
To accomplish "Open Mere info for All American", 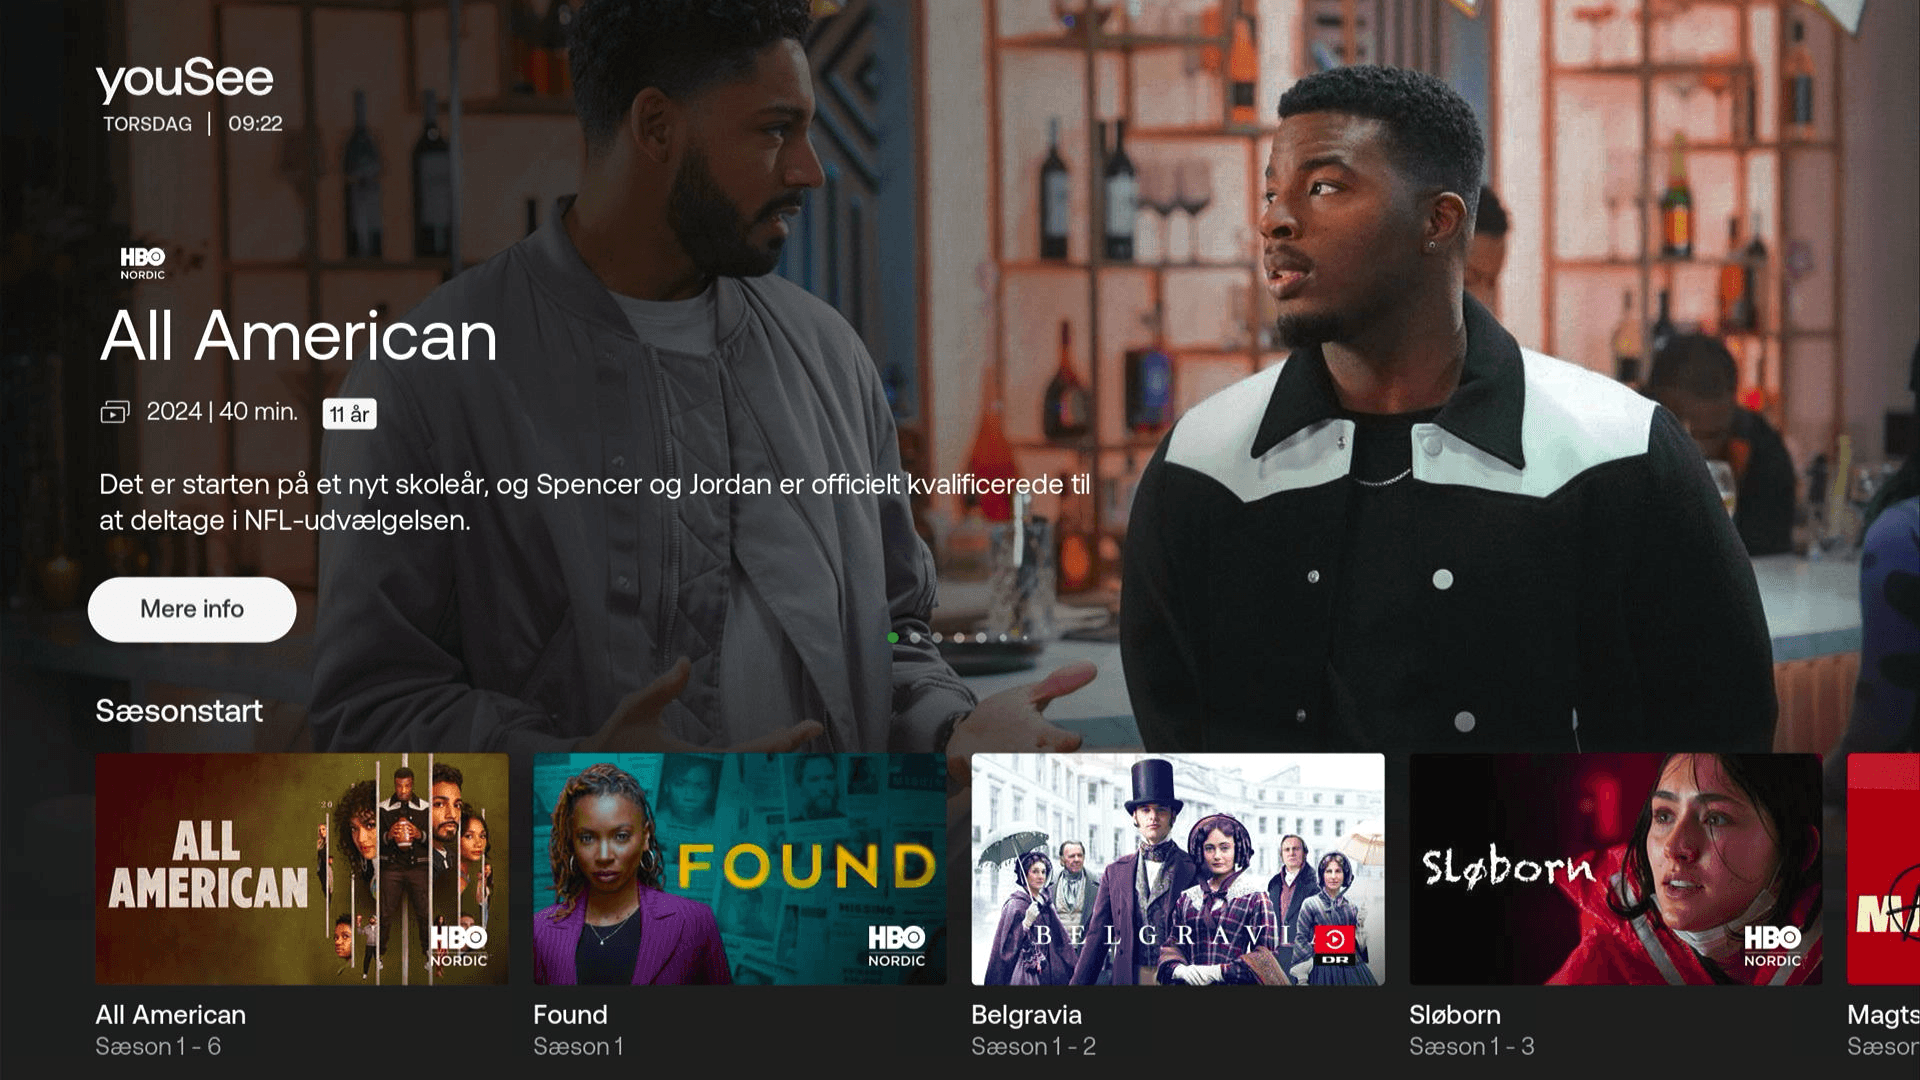I will (x=192, y=609).
